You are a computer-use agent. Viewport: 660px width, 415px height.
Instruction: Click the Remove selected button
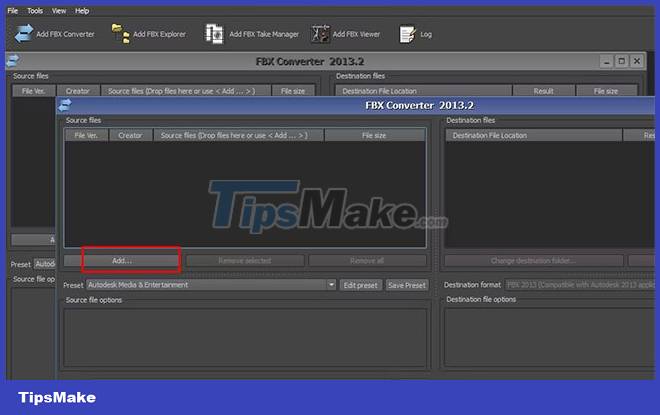[x=245, y=261]
